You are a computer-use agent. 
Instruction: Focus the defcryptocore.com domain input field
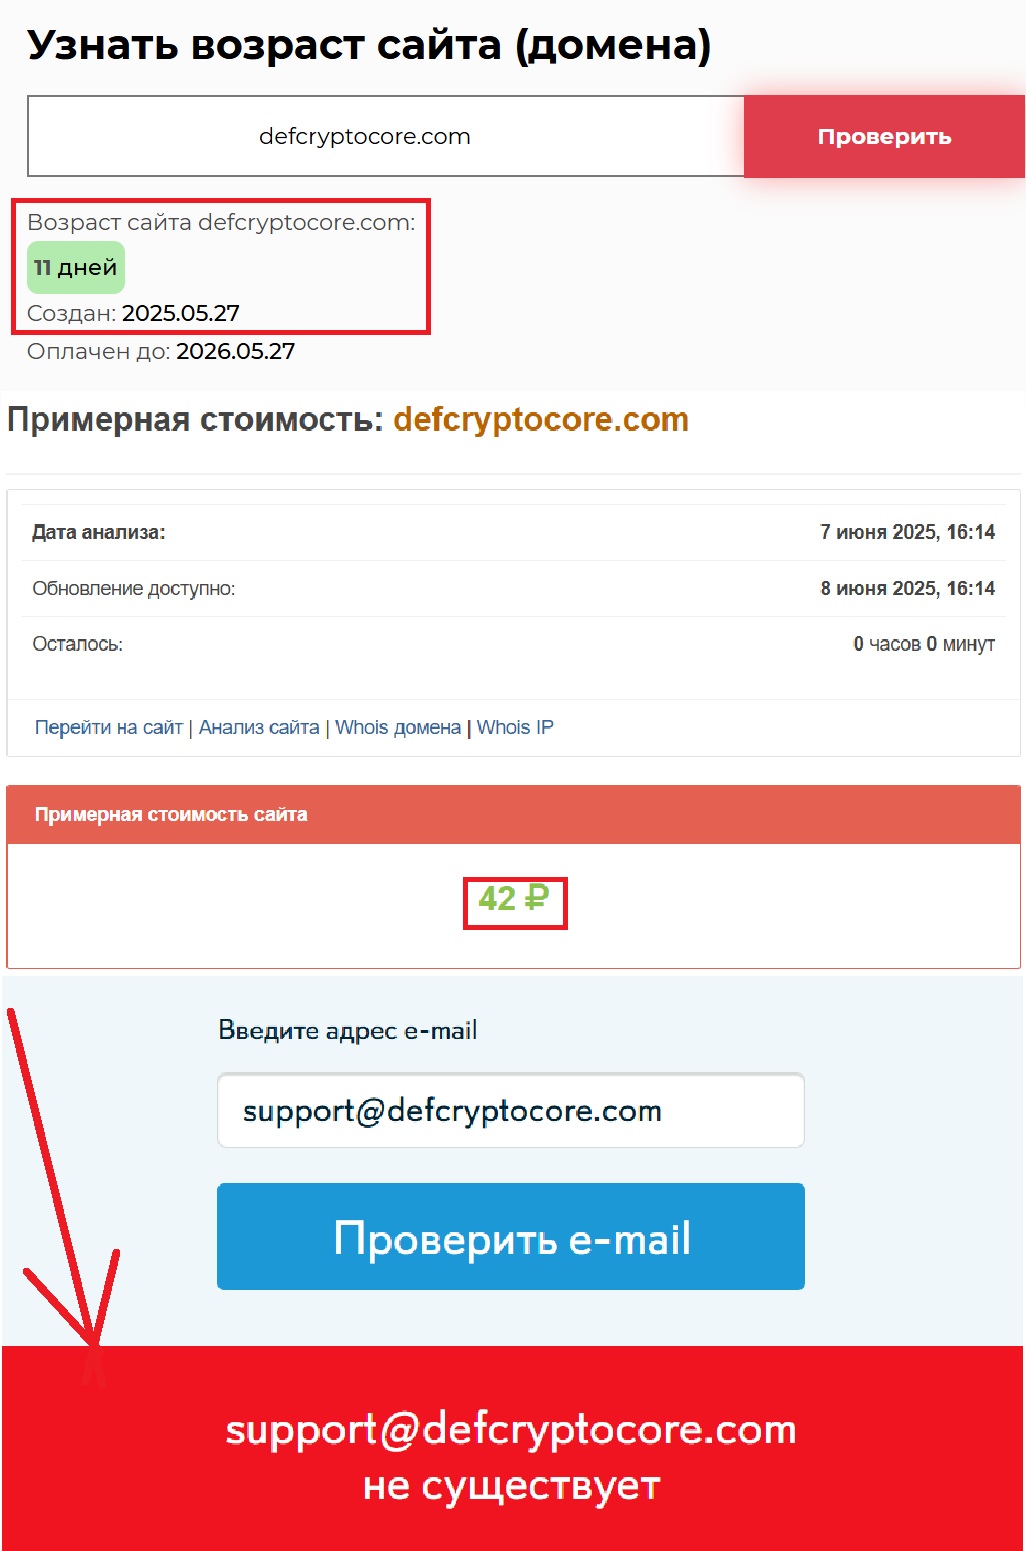[x=386, y=137]
